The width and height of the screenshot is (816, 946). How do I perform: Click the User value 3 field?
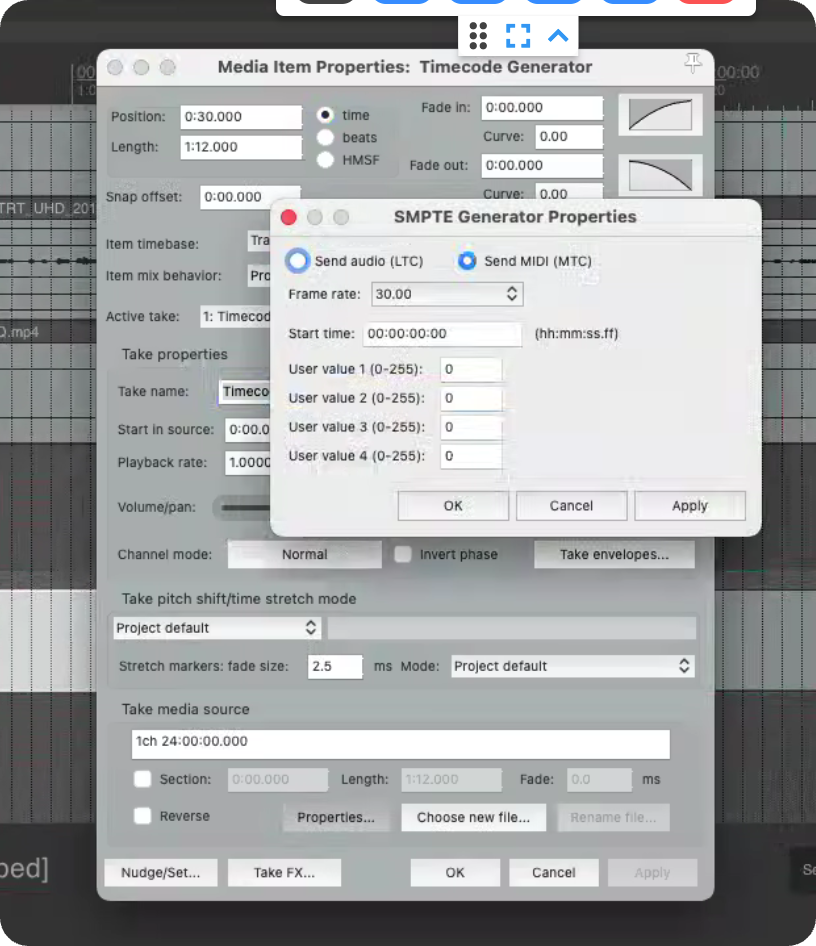[x=471, y=427]
